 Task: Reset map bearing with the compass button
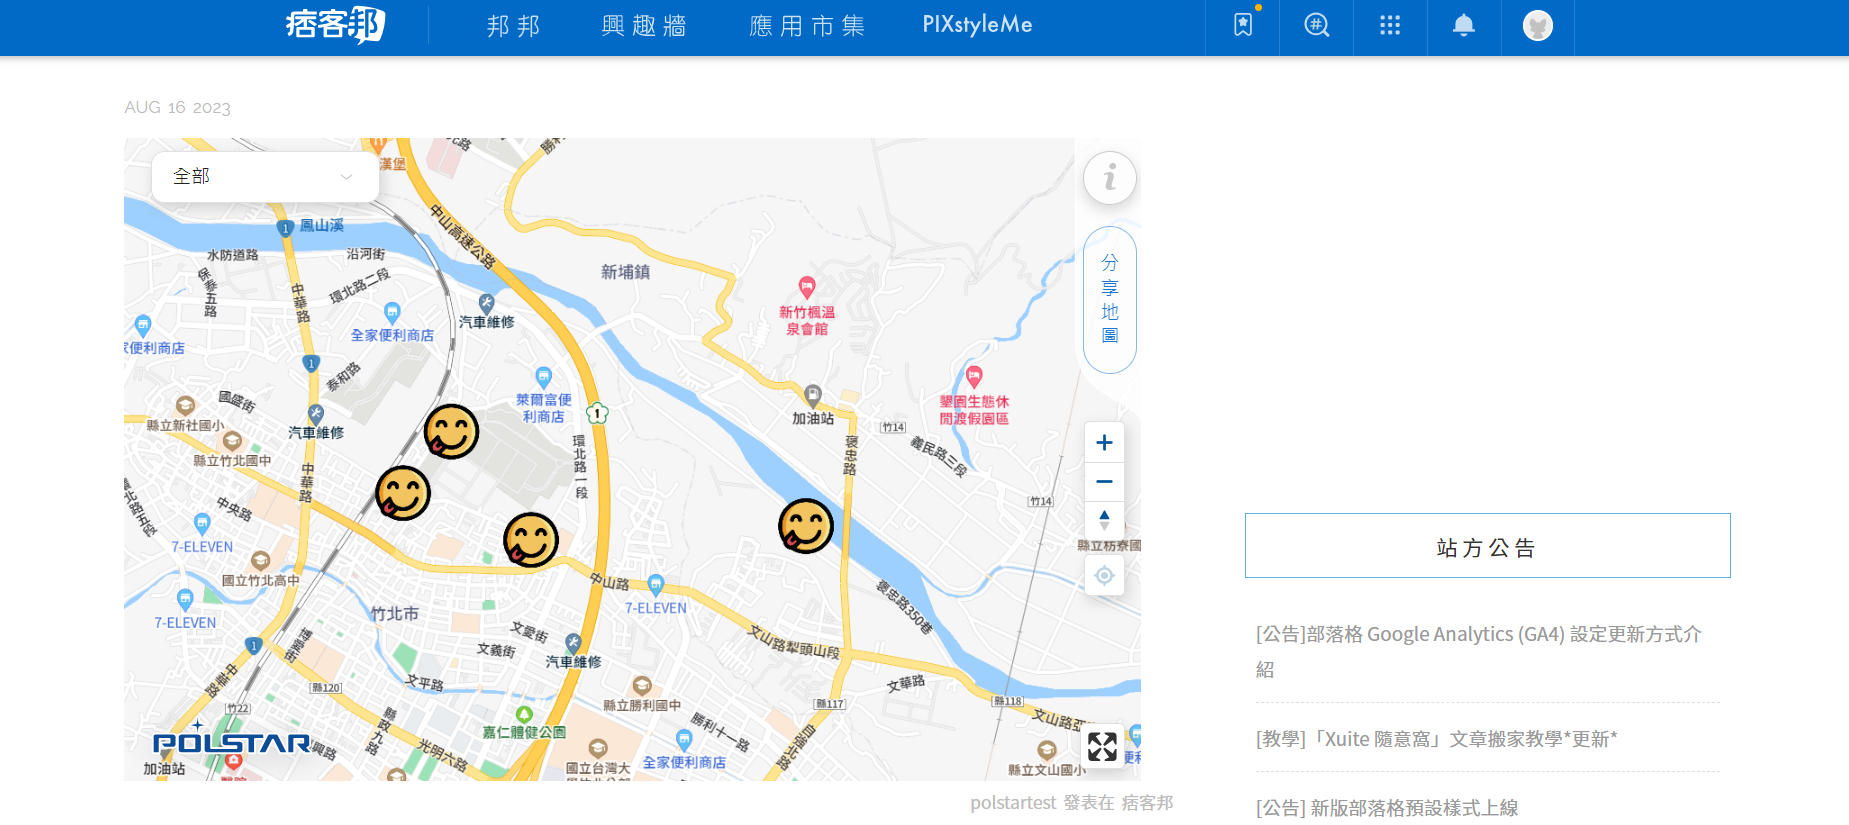tap(1105, 520)
